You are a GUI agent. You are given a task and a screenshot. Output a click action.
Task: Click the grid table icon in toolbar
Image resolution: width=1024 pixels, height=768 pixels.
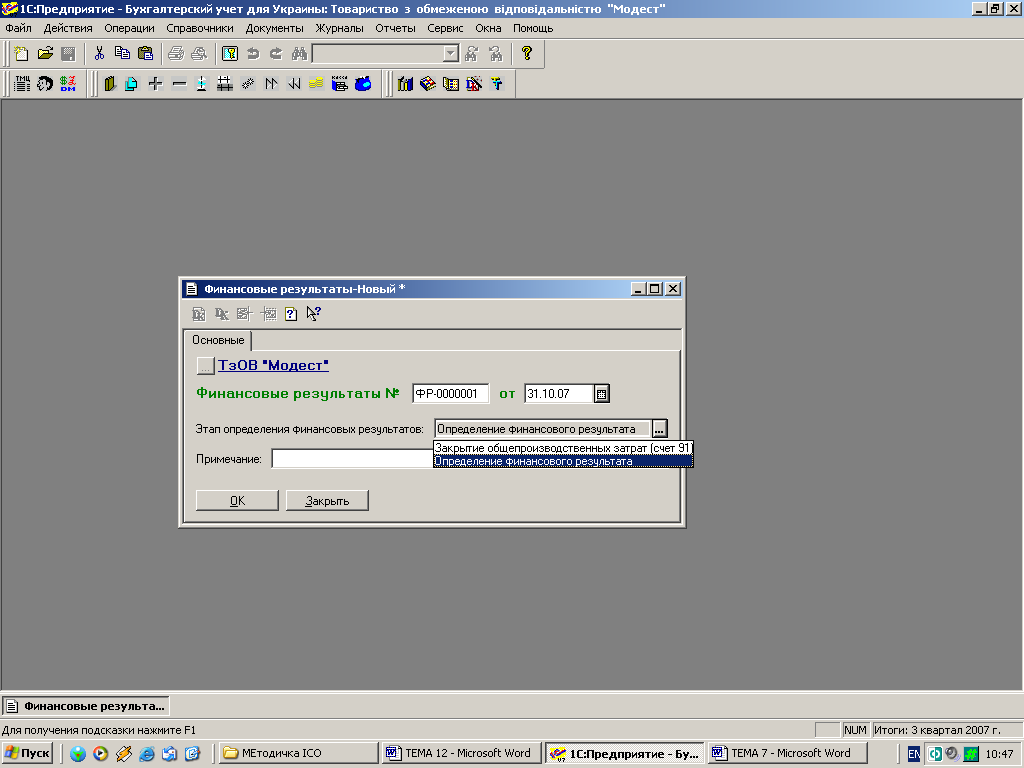click(x=225, y=84)
